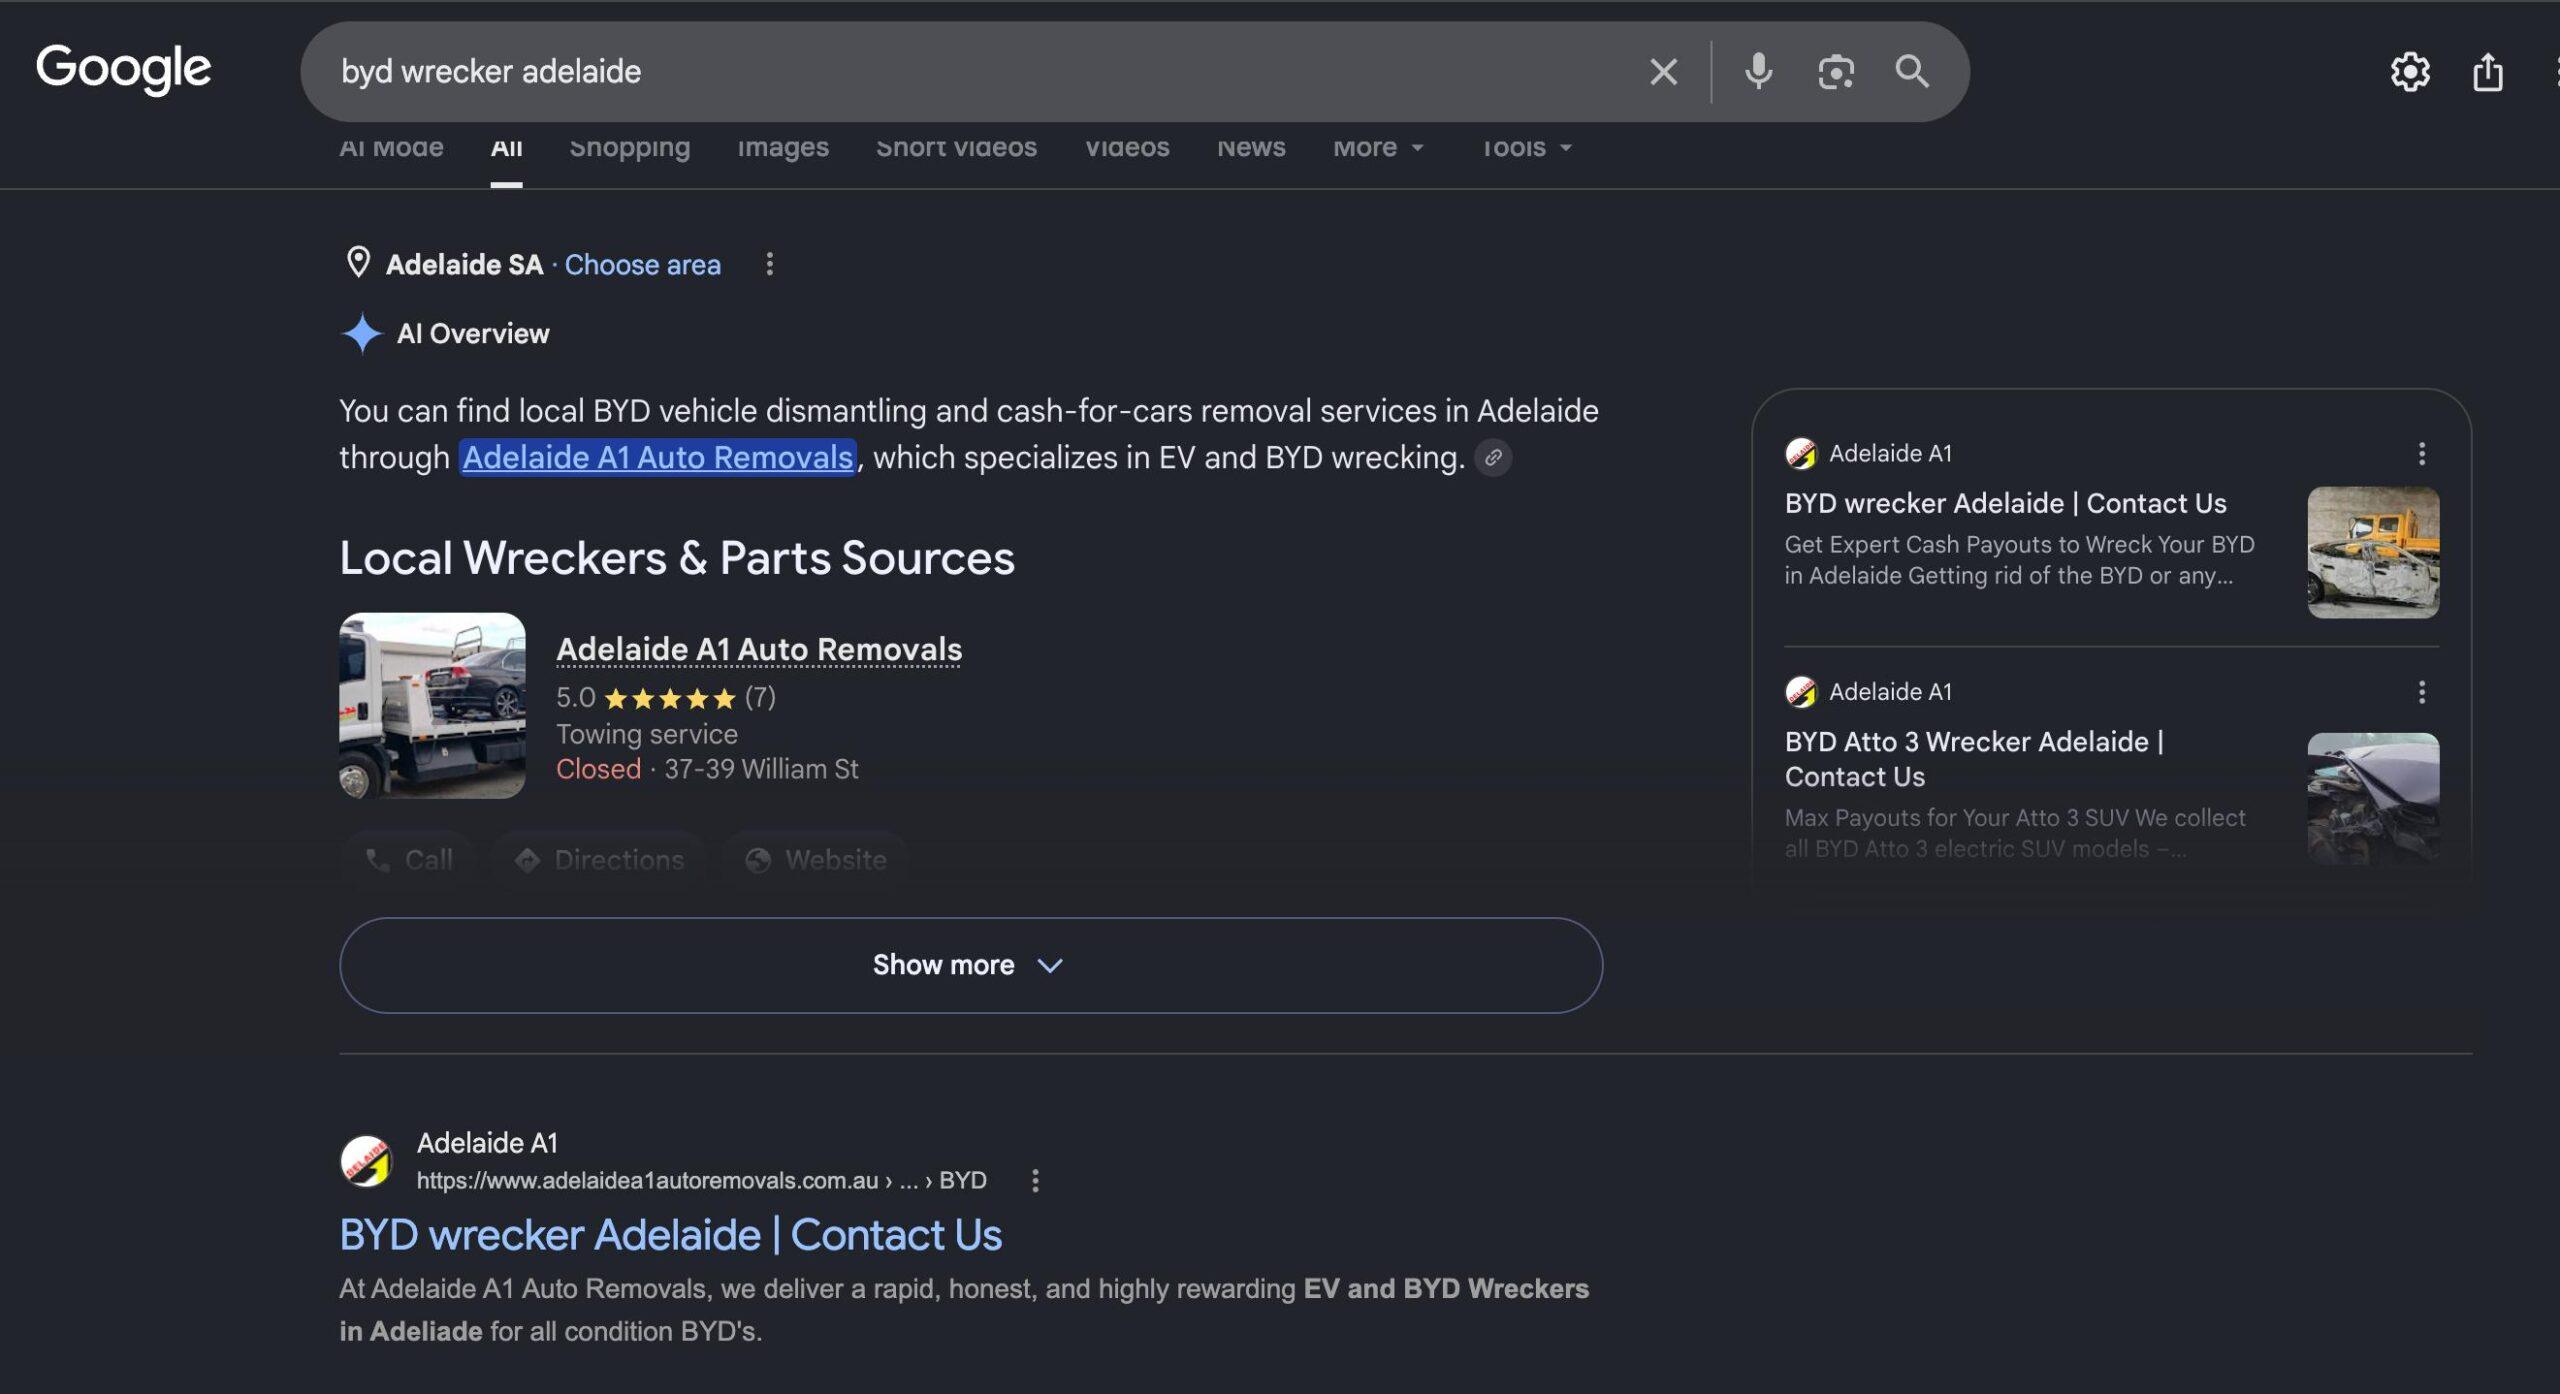Switch to Shopping tab
The image size is (2560, 1394).
(x=630, y=148)
